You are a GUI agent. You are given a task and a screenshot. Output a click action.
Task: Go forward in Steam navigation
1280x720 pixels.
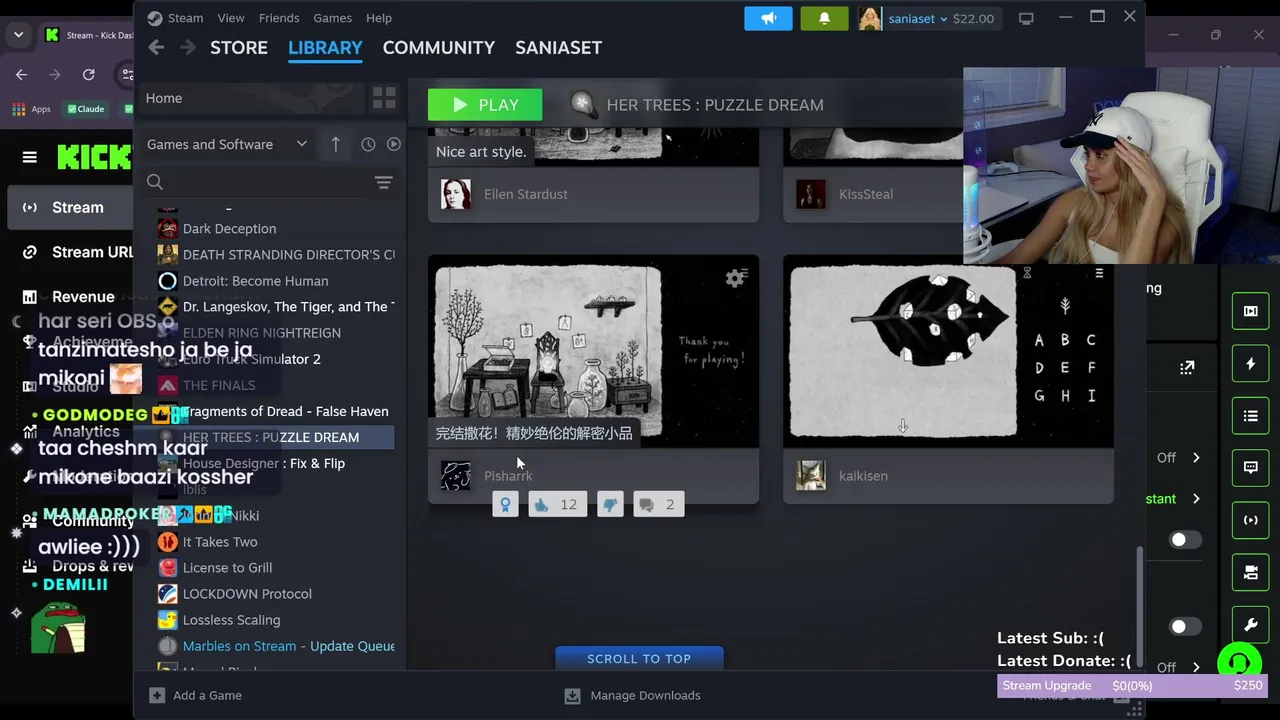(188, 47)
